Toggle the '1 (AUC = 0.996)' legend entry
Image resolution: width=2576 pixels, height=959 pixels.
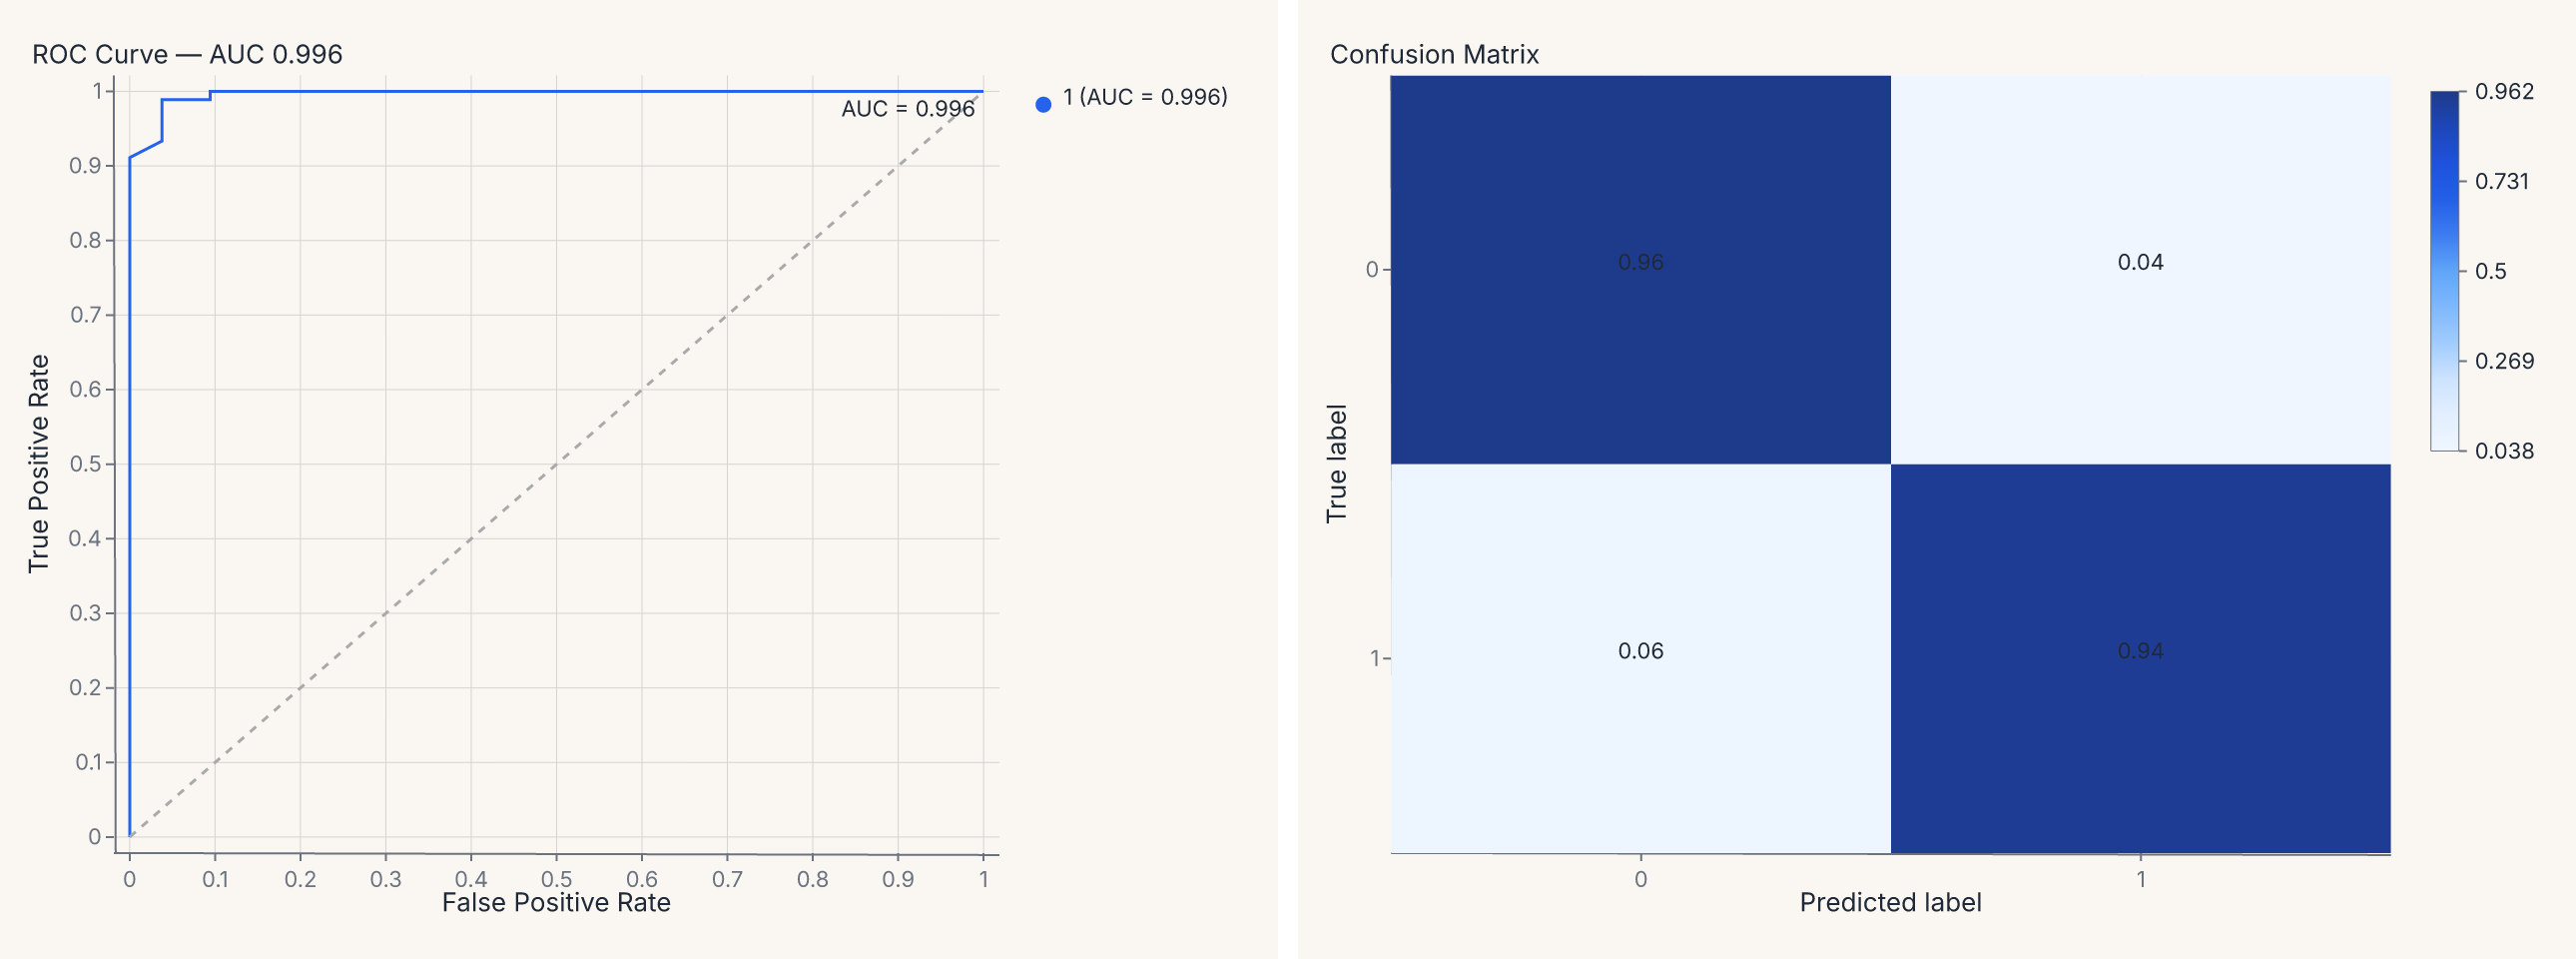tap(1131, 98)
